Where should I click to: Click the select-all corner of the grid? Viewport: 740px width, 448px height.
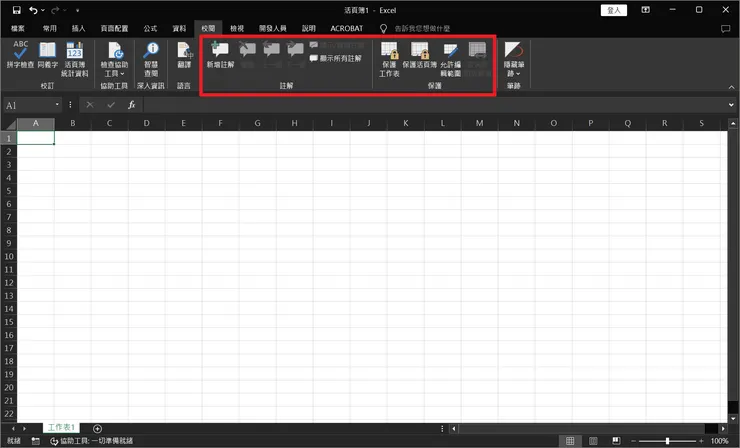[9, 124]
